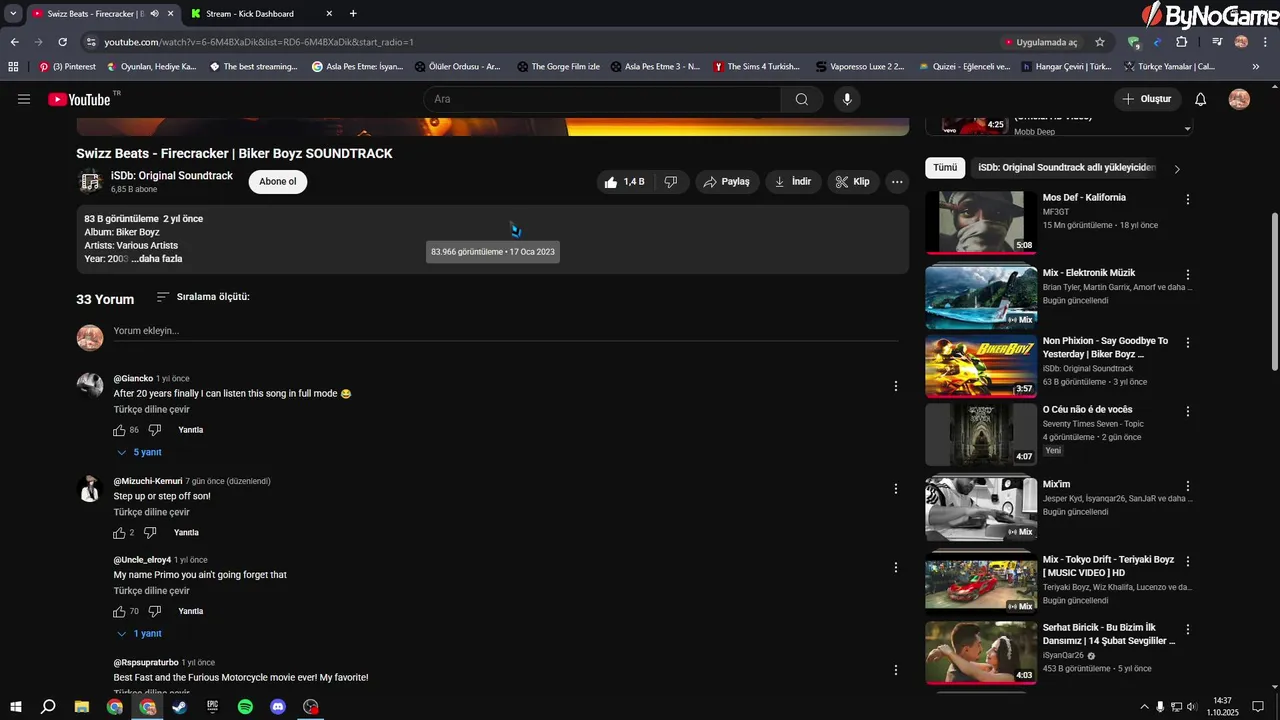The height and width of the screenshot is (720, 1280).
Task: Show next filter chips with arrow
Action: 1177,169
